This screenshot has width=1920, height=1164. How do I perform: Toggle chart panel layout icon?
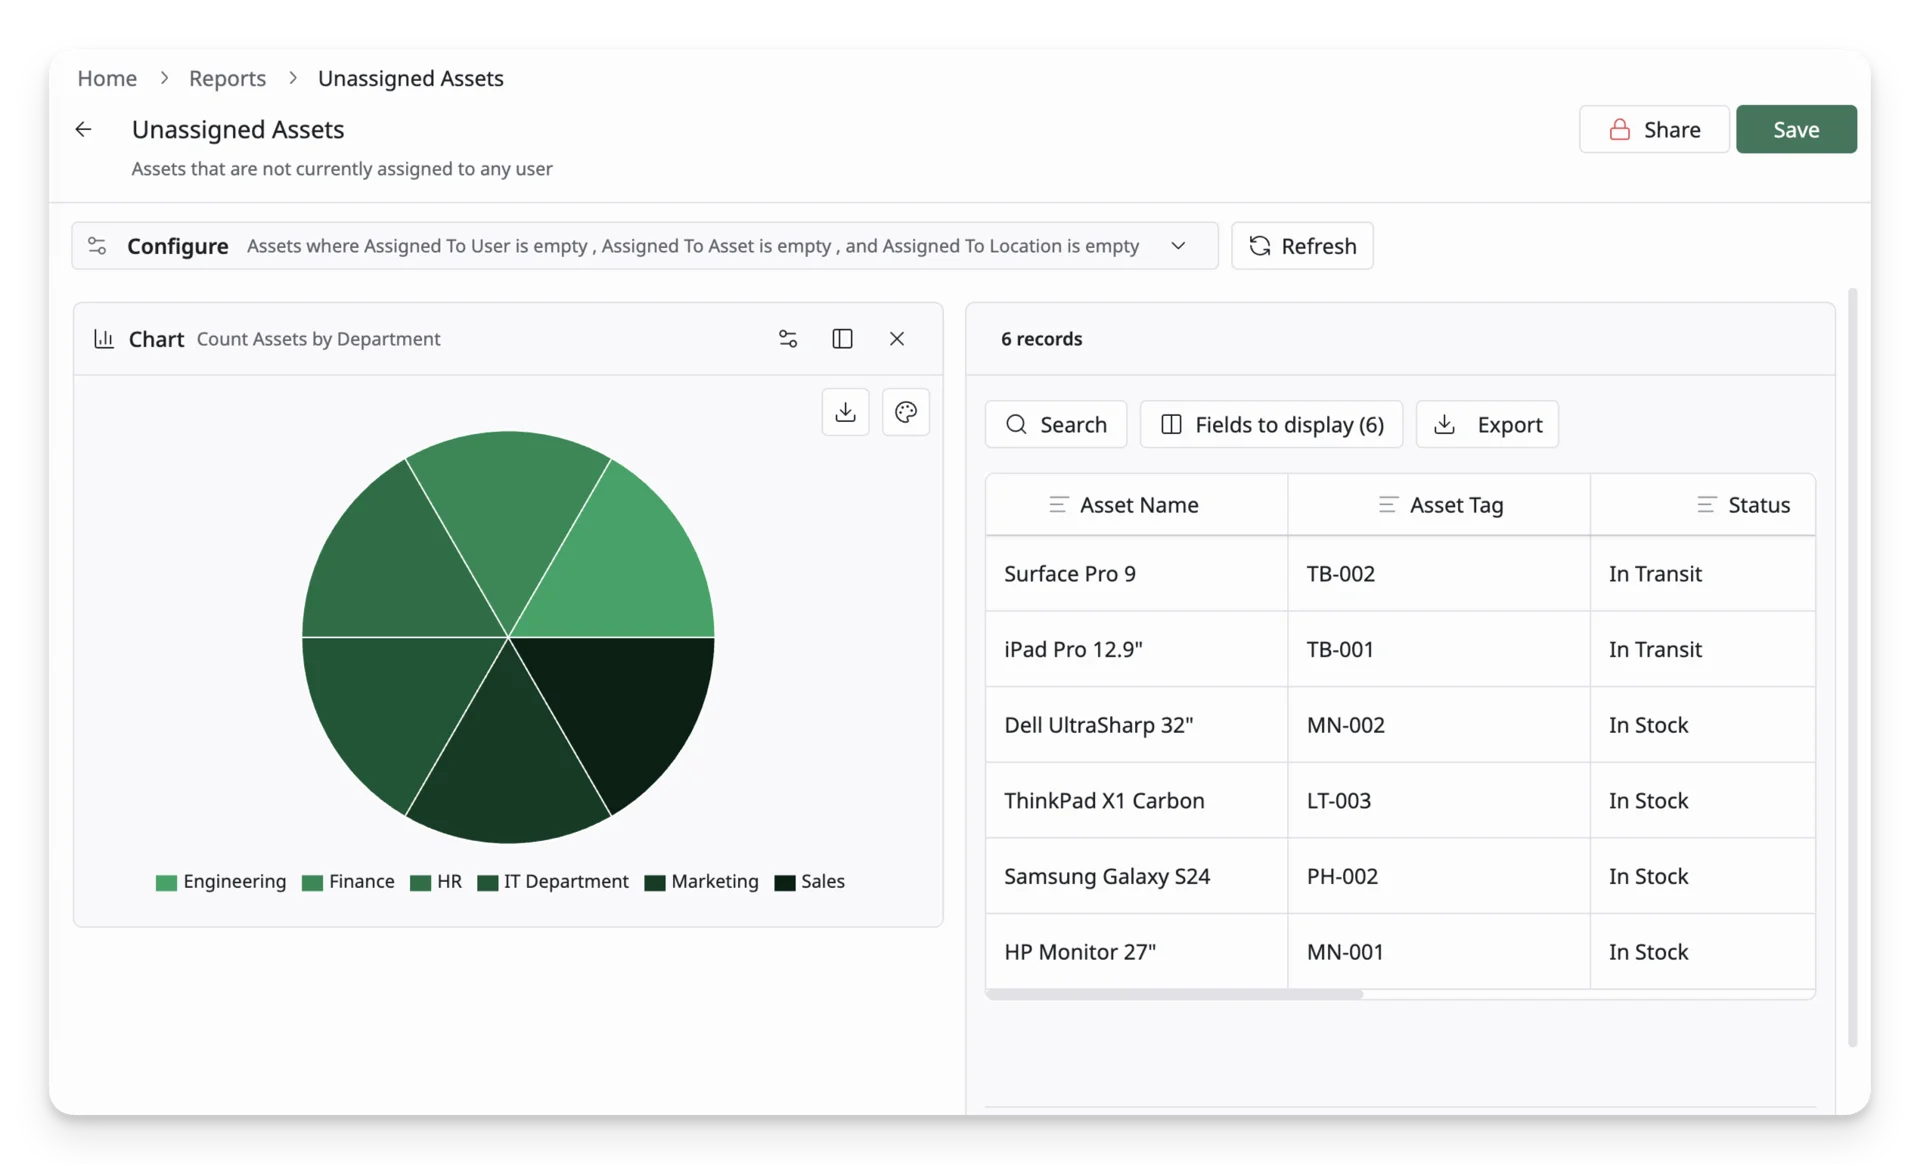[842, 339]
